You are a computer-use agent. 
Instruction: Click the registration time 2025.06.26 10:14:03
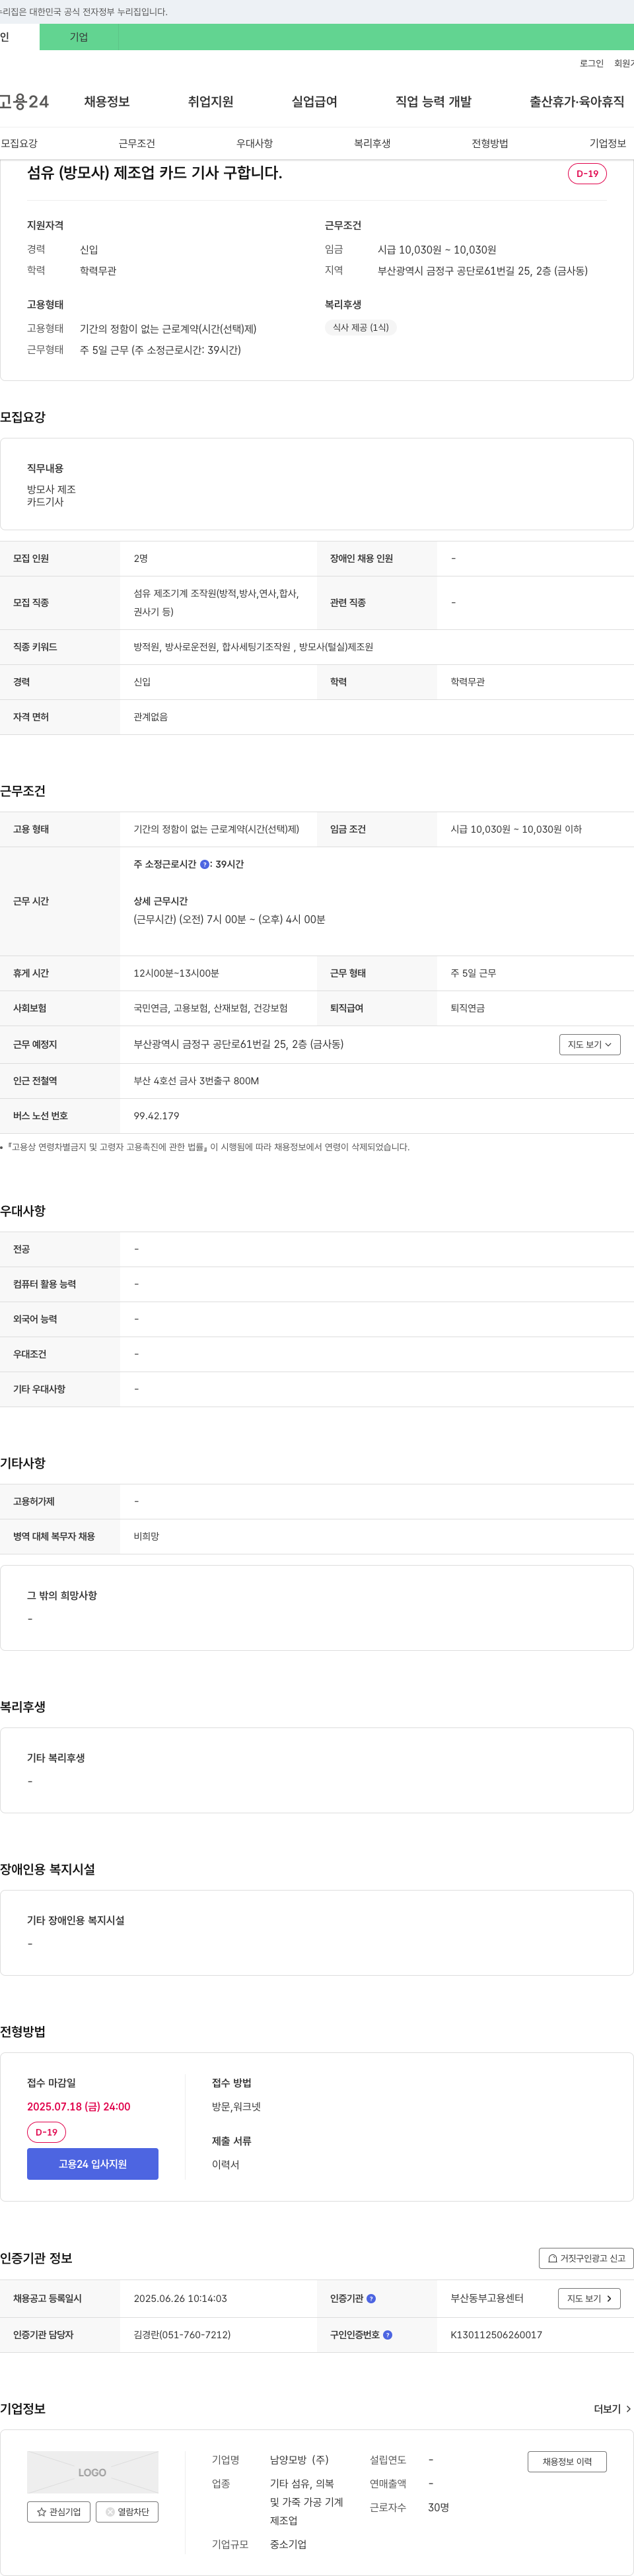[180, 2298]
